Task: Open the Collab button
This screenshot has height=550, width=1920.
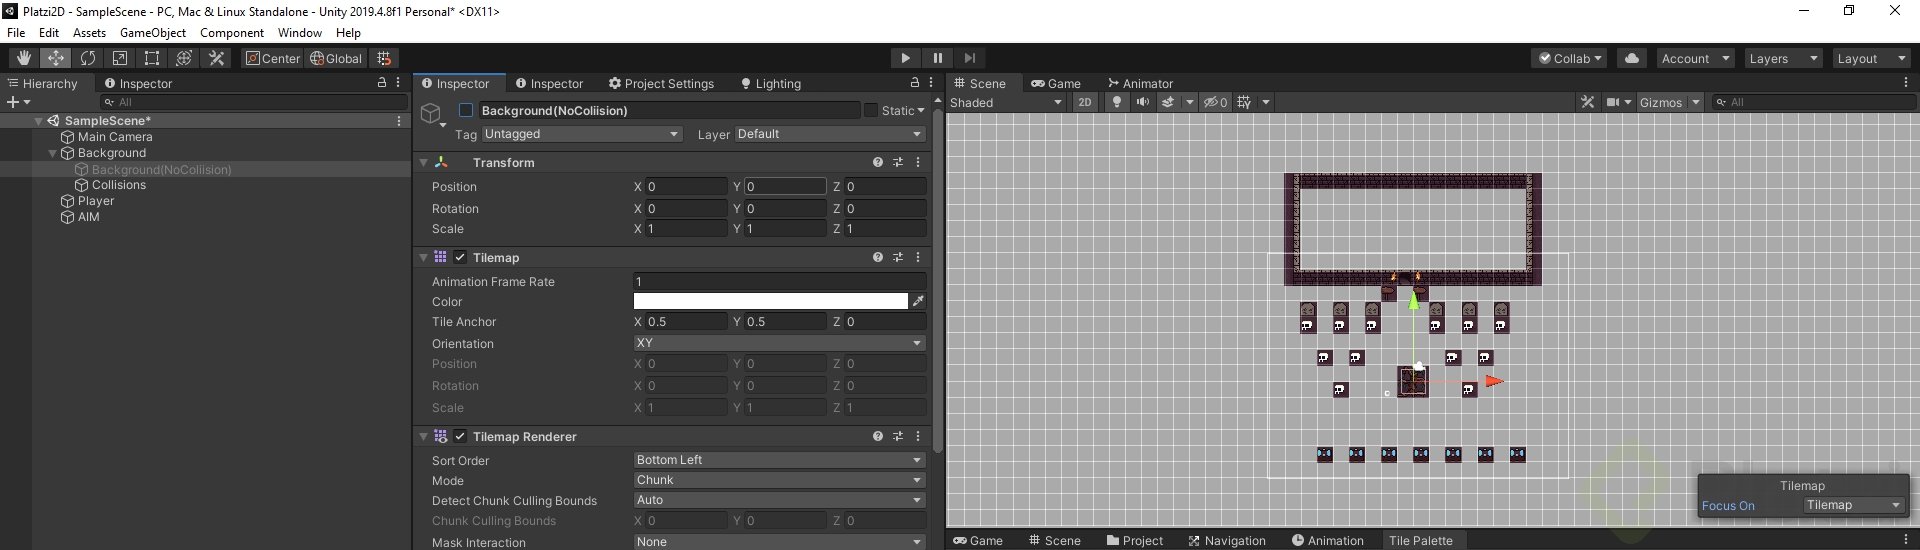Action: (x=1569, y=58)
